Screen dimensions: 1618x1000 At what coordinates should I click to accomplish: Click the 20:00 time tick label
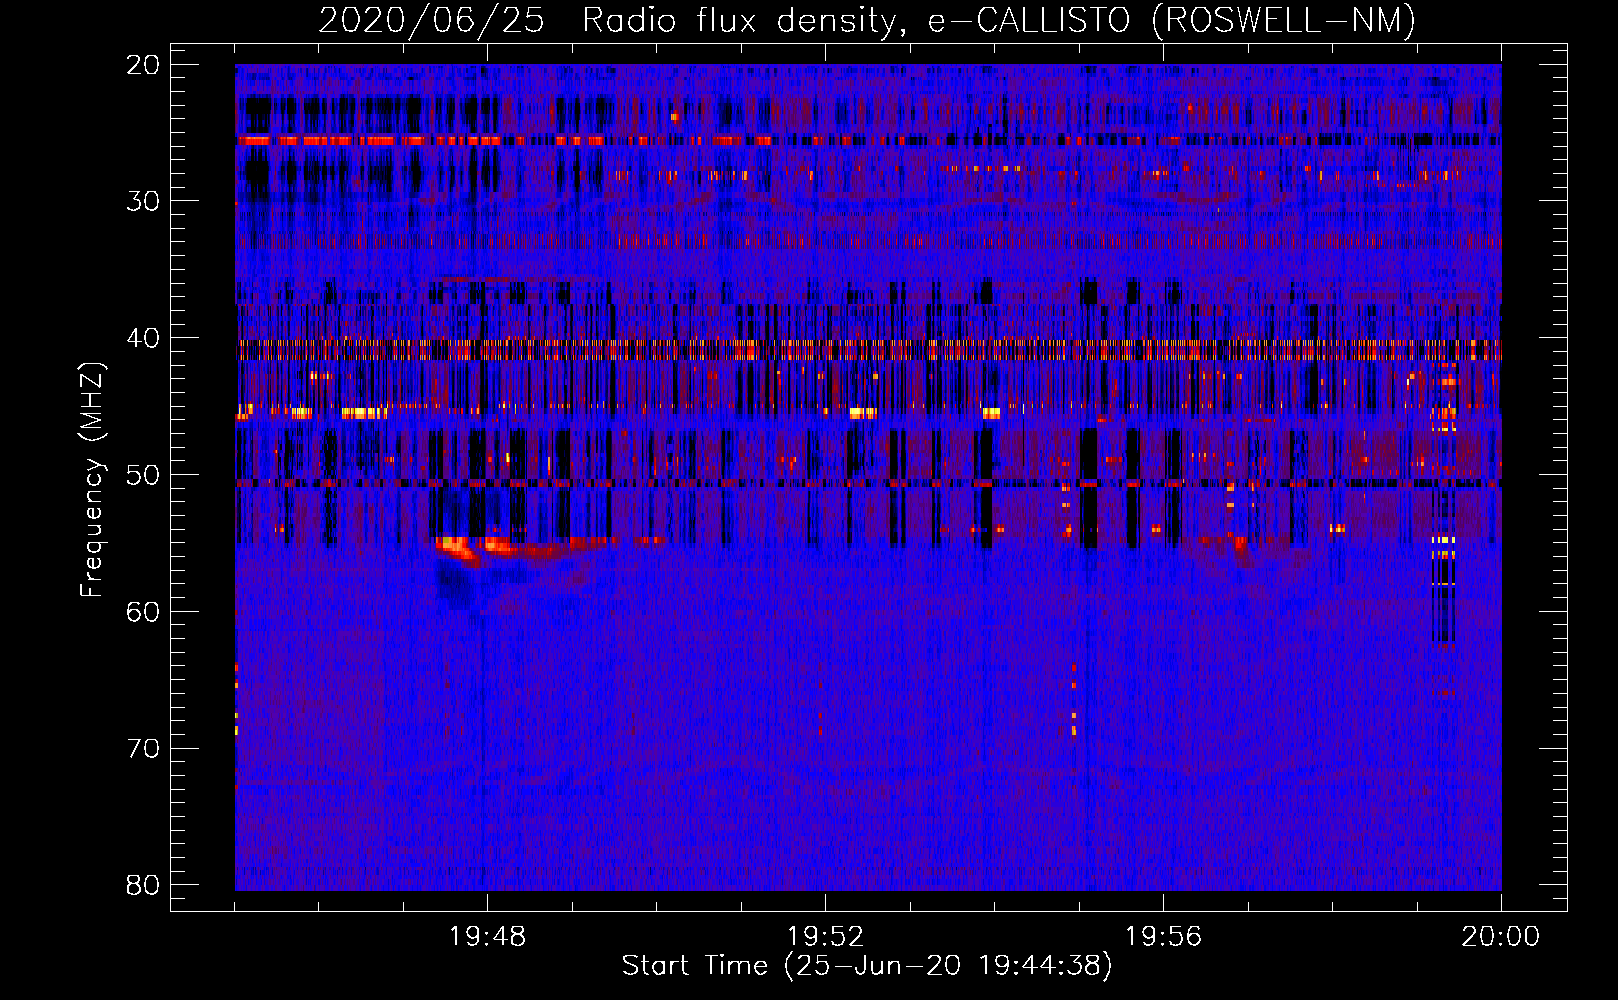pos(1500,937)
